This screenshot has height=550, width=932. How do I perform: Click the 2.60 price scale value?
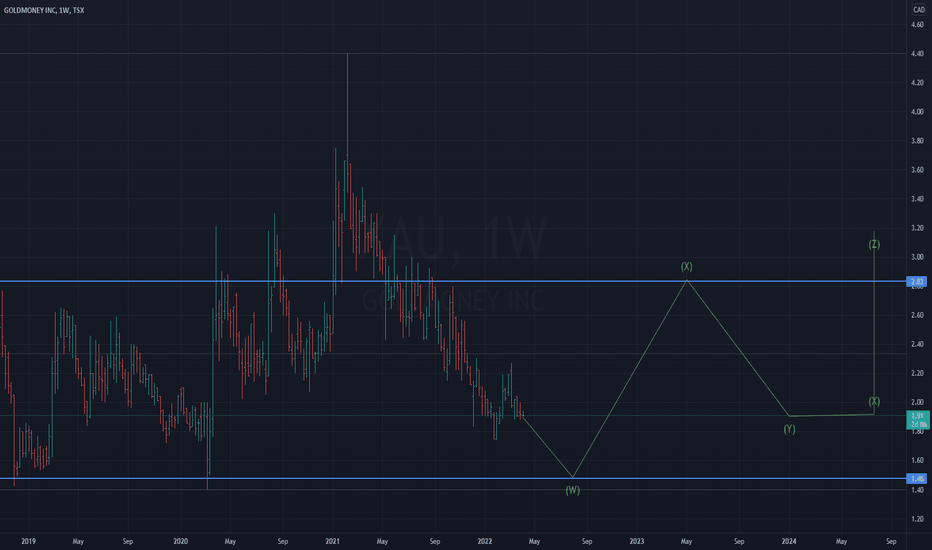pyautogui.click(x=917, y=315)
